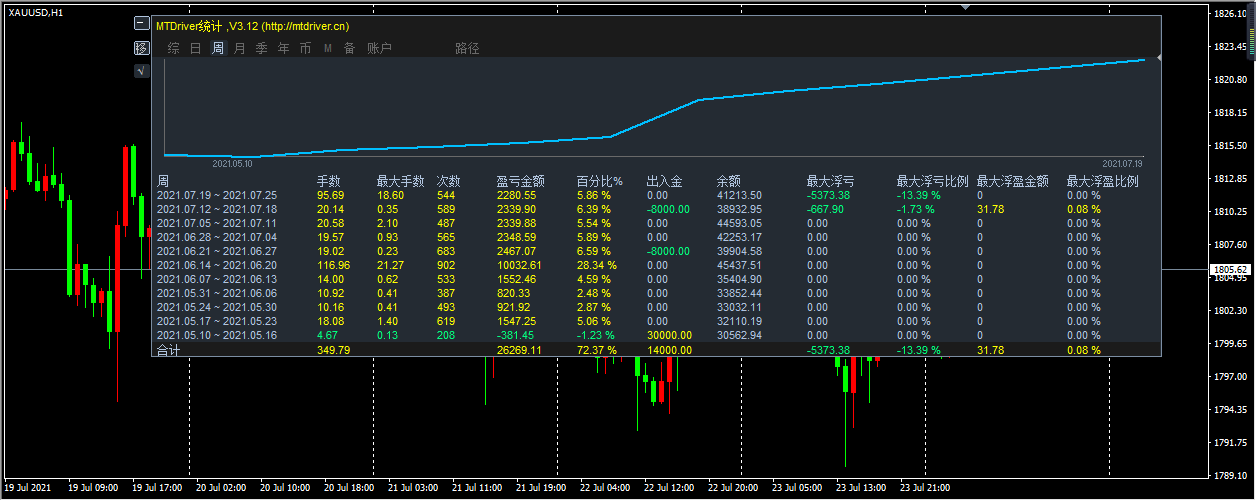The height and width of the screenshot is (501, 1256).
Task: Open the M tab
Action: pyautogui.click(x=328, y=48)
